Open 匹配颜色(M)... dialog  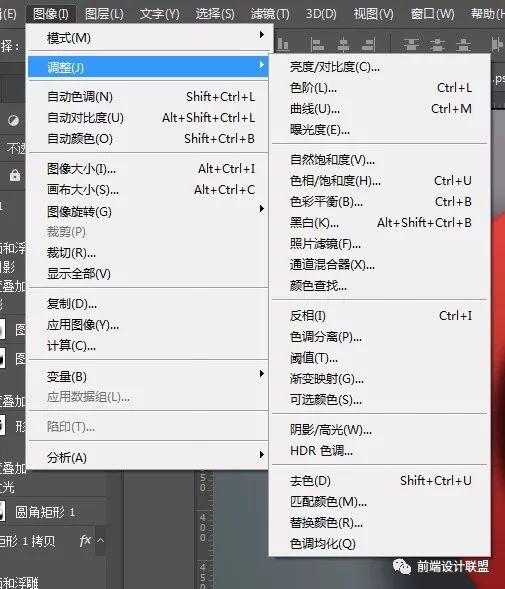click(x=380, y=501)
